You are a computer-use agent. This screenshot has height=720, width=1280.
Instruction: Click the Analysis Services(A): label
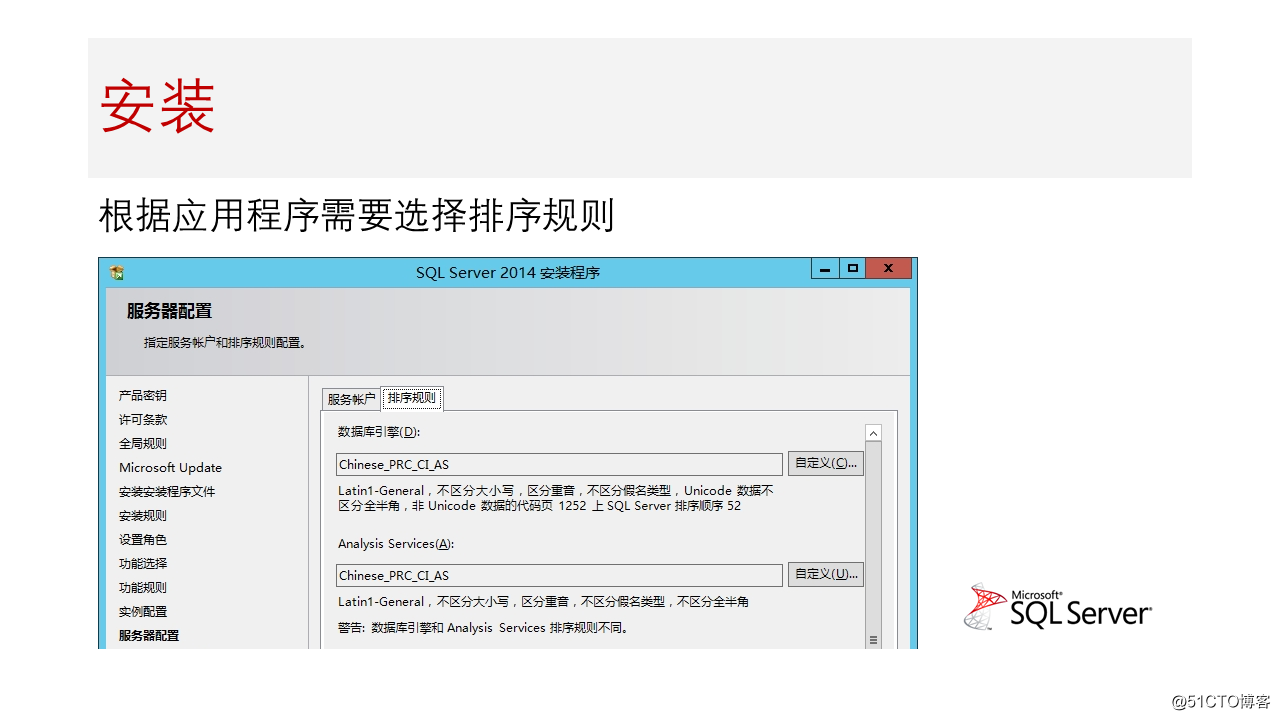(x=396, y=544)
